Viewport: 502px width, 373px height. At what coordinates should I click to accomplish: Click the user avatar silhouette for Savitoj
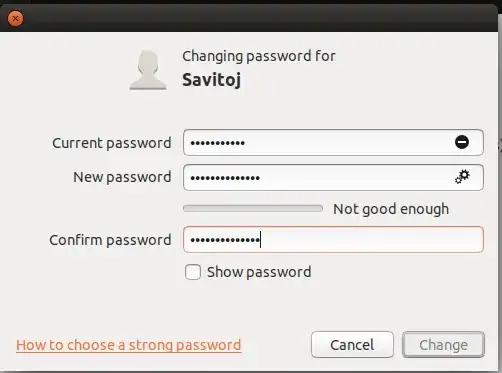point(148,70)
